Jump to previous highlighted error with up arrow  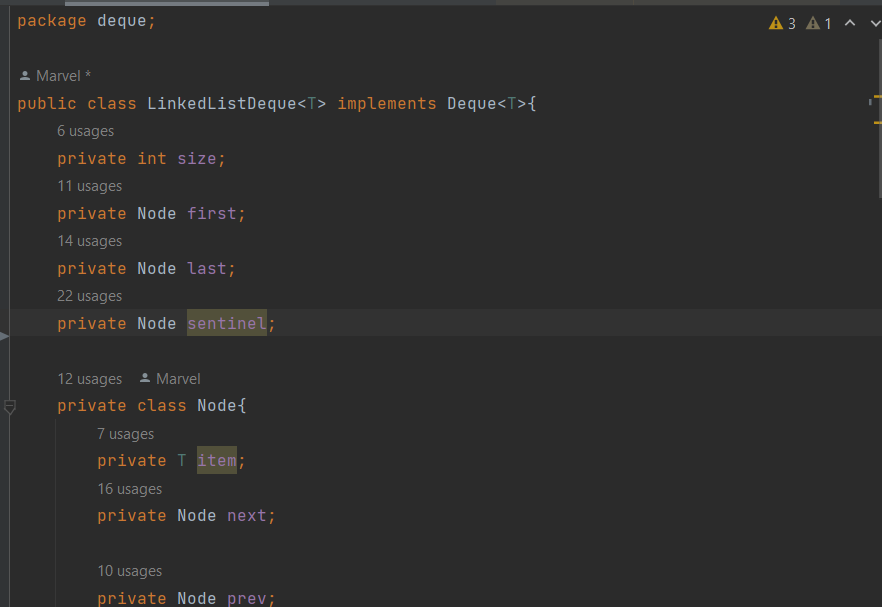click(850, 23)
